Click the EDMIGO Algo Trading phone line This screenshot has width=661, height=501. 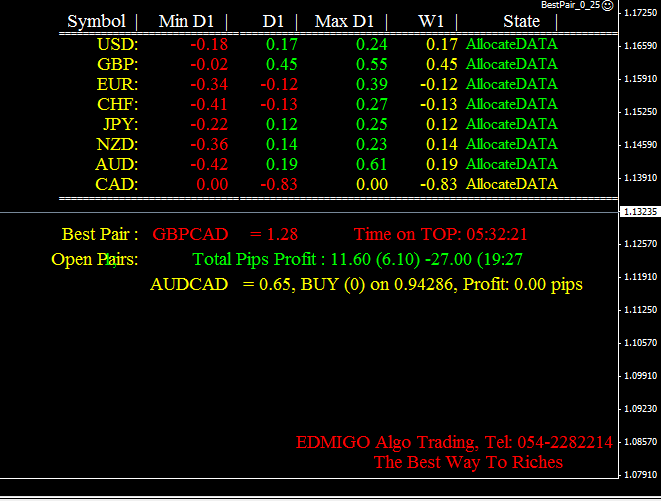(x=454, y=442)
